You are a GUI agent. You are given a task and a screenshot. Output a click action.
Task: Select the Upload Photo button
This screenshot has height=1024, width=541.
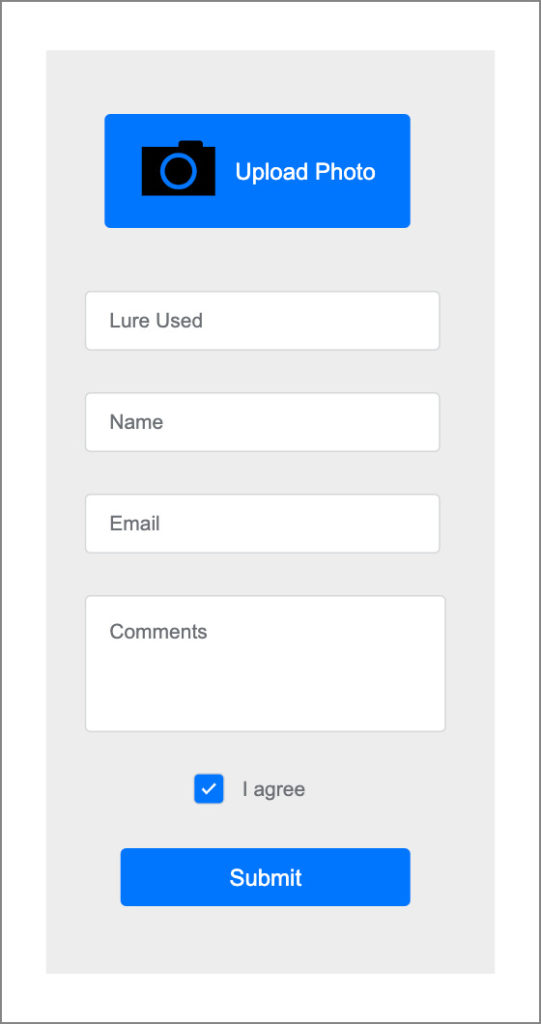coord(257,171)
